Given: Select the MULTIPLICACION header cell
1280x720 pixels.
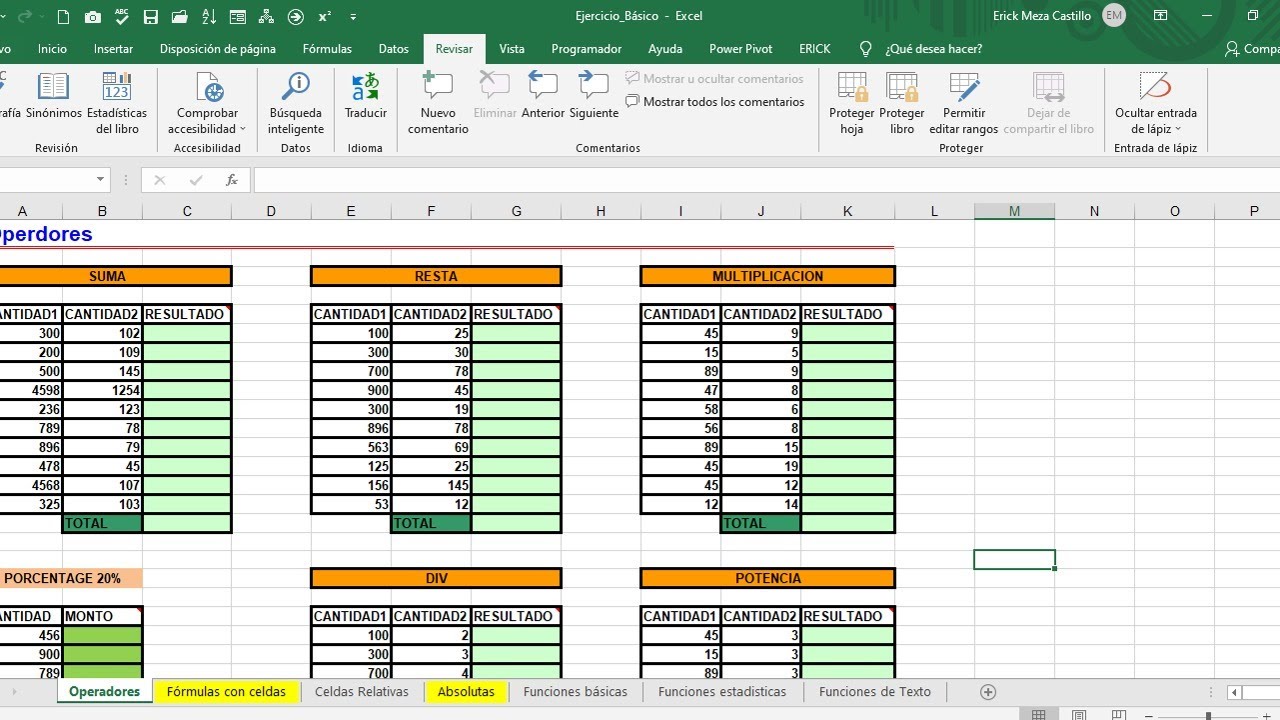Looking at the screenshot, I should 768,276.
